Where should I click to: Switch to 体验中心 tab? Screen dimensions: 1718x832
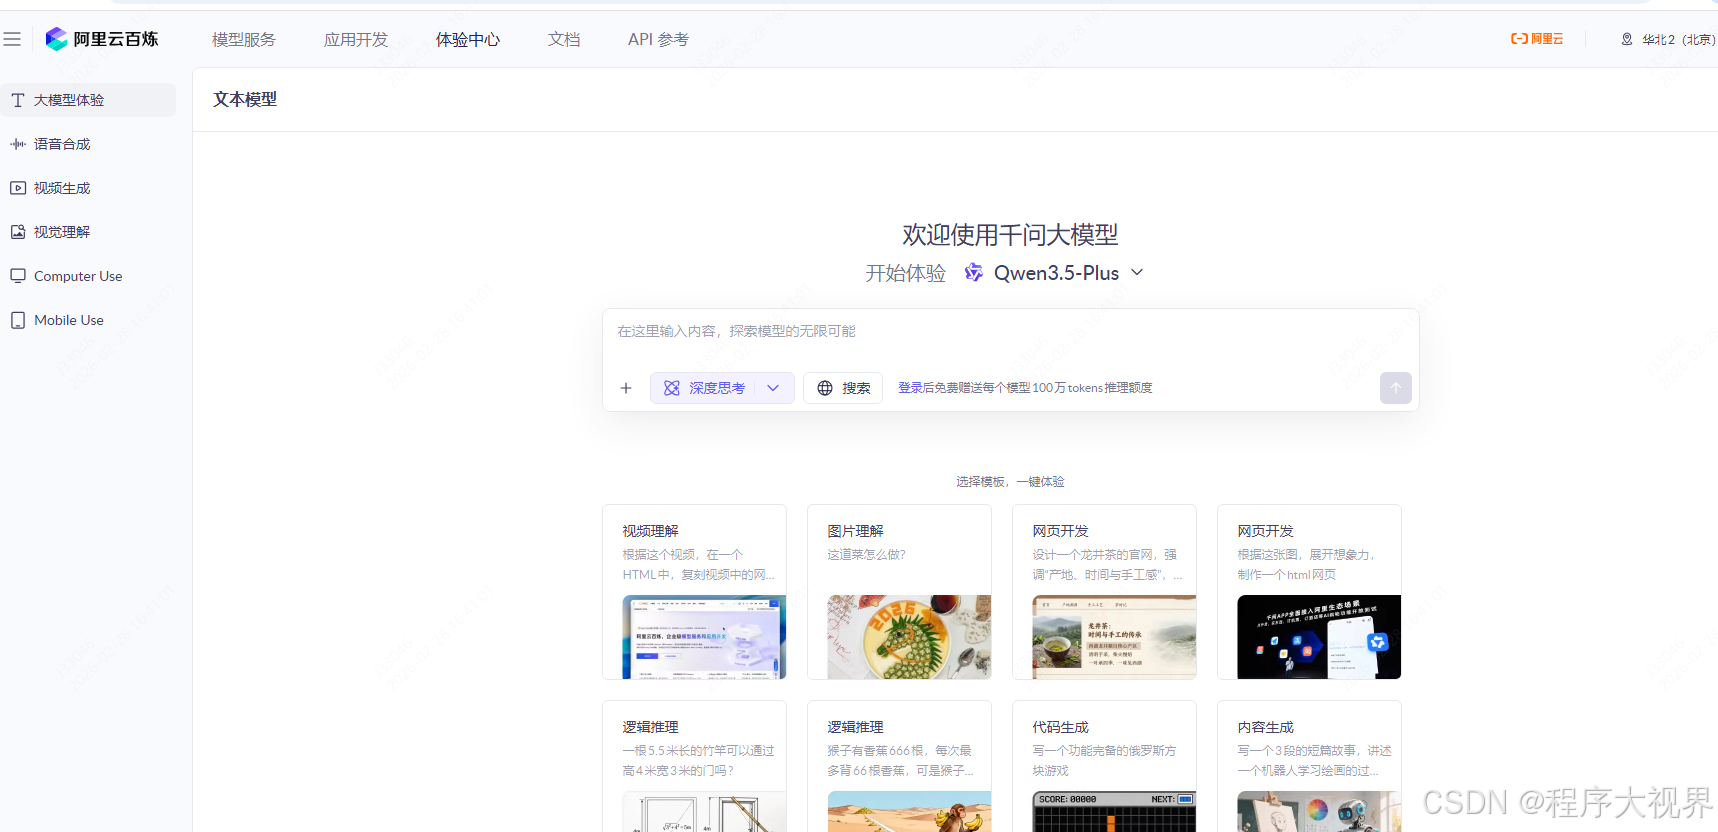click(x=468, y=39)
